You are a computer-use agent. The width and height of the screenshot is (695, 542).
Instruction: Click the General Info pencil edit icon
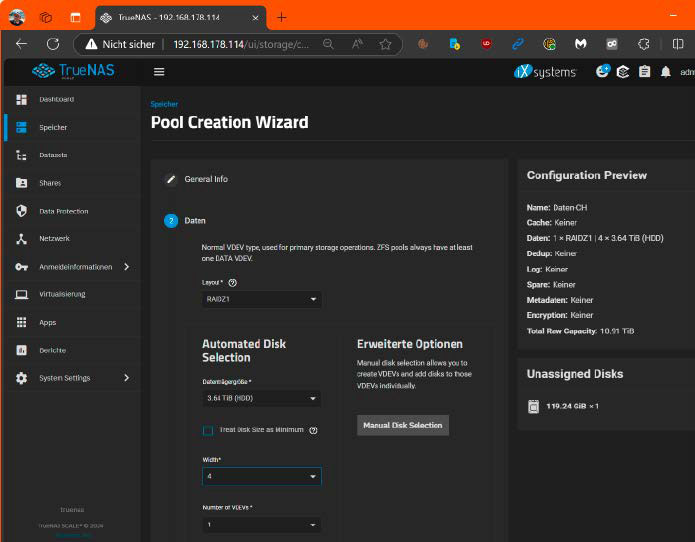tap(171, 179)
